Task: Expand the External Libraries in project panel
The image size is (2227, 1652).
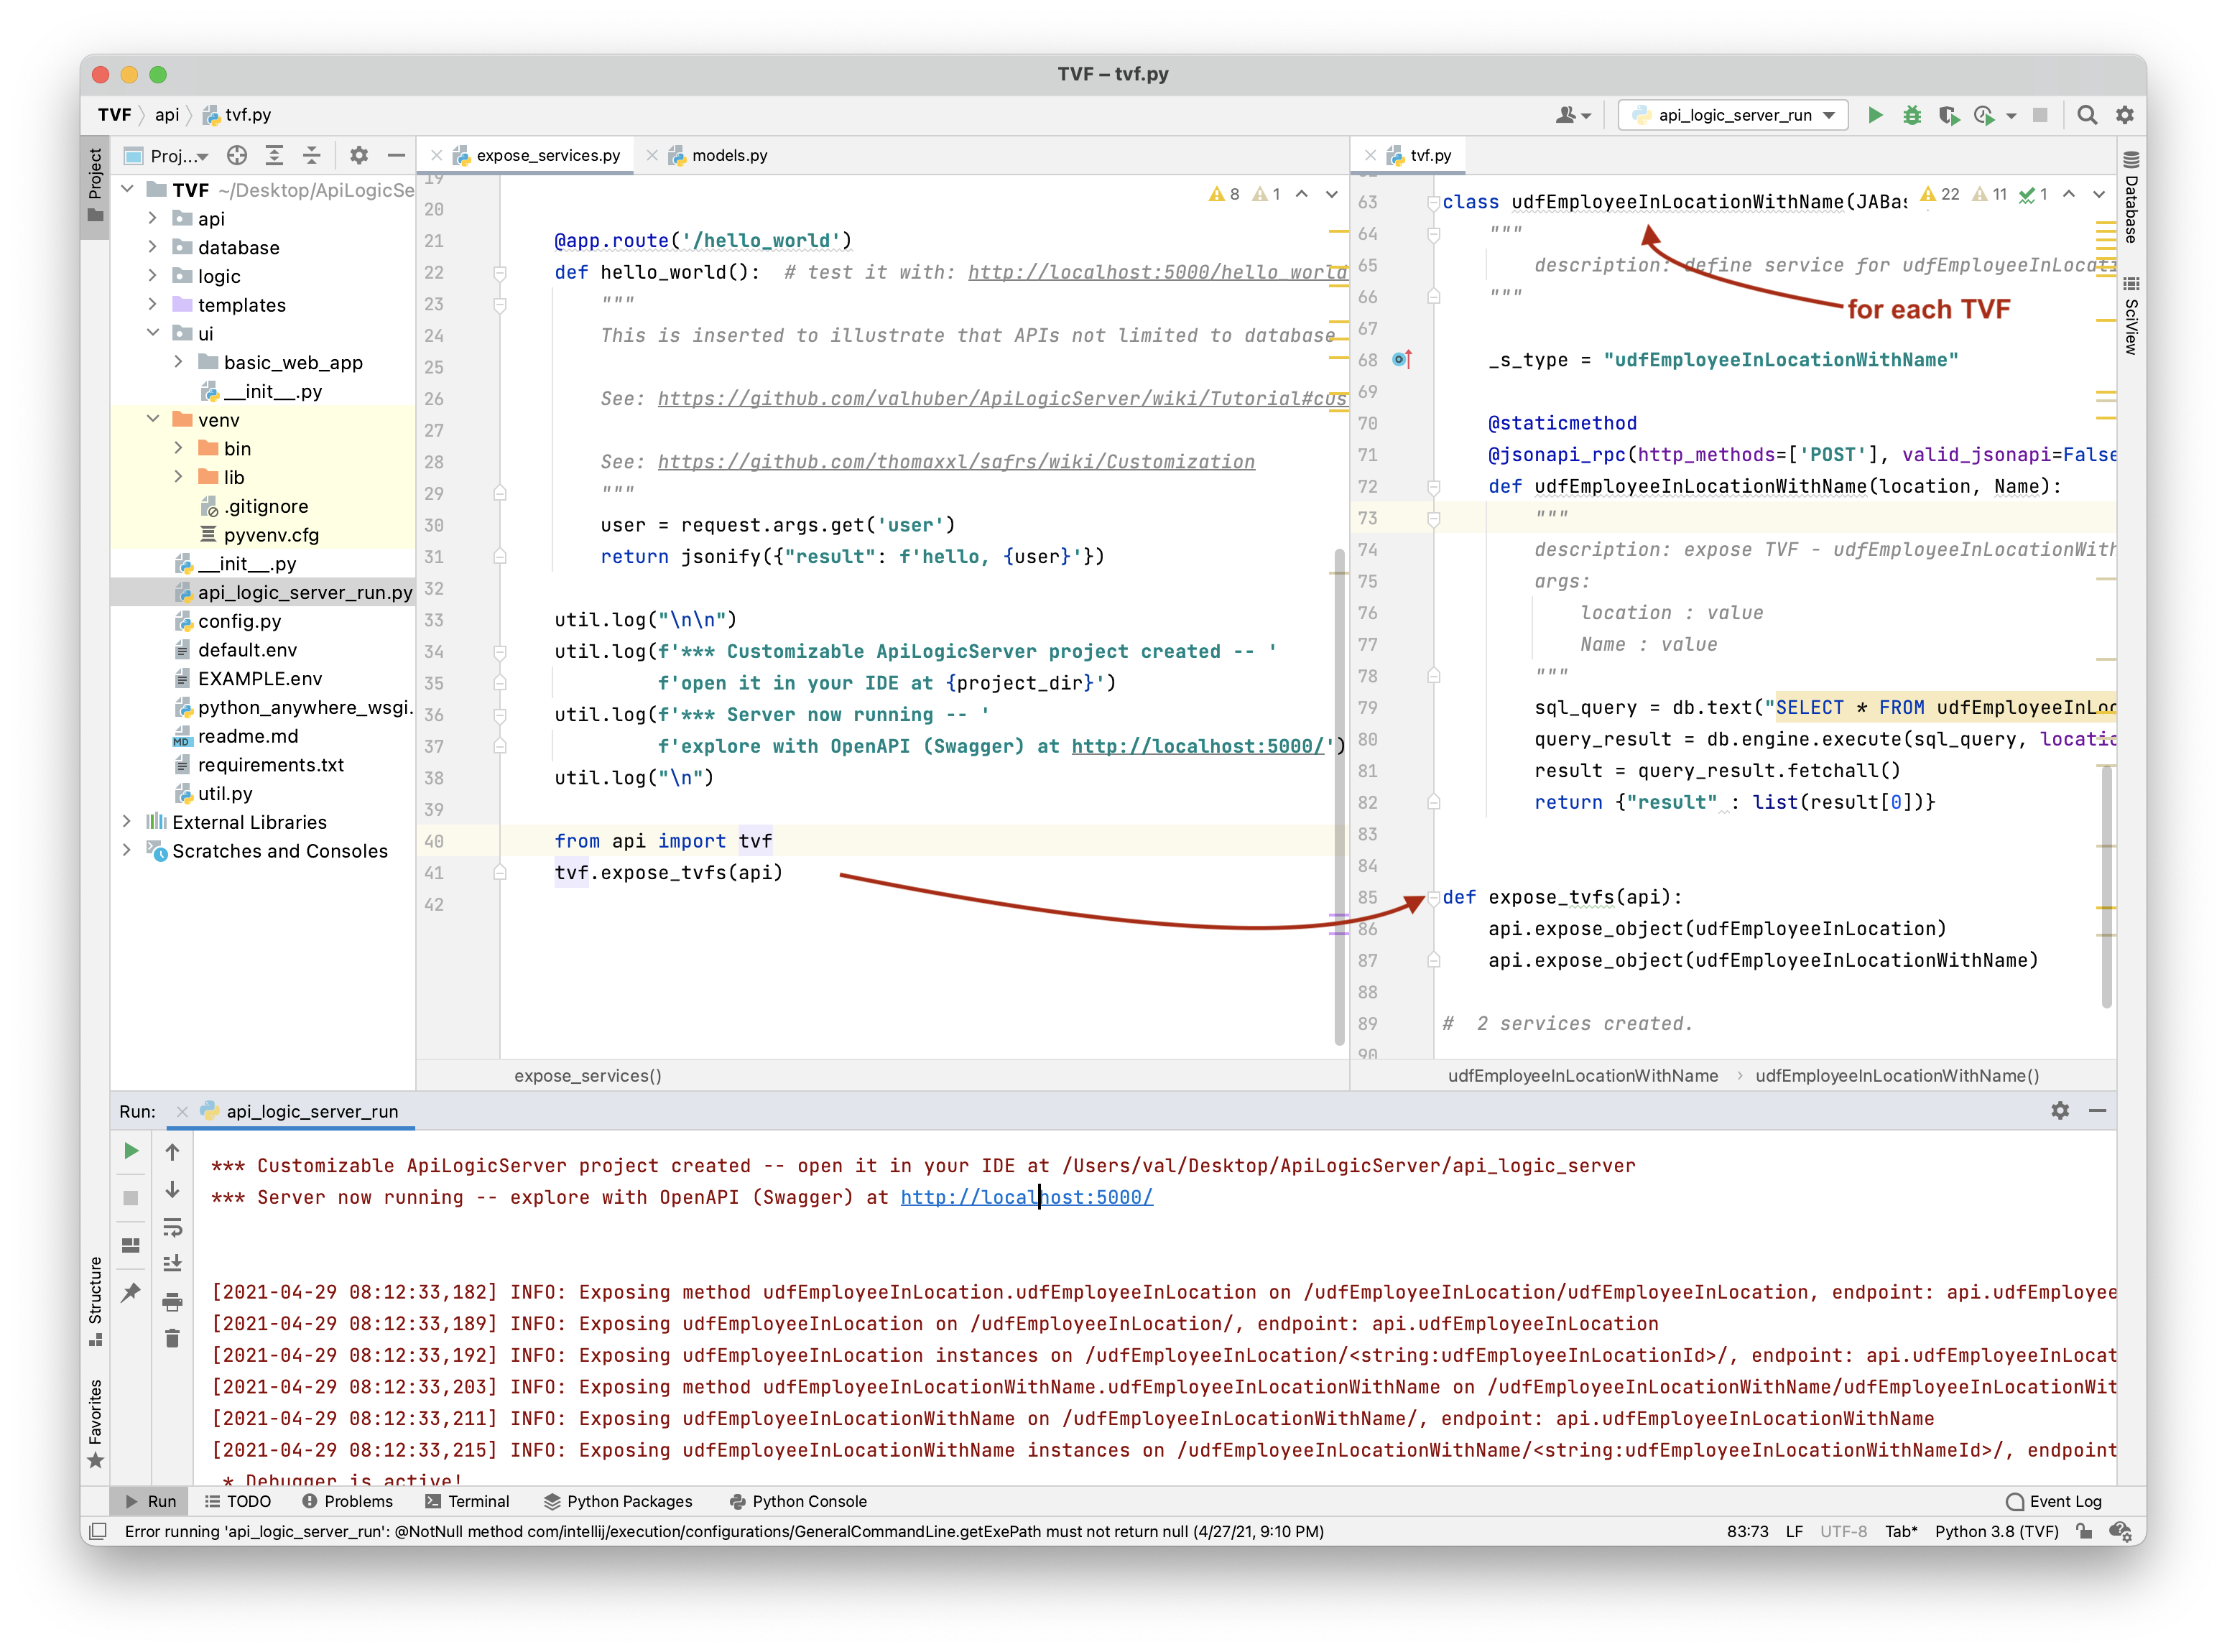Action: pyautogui.click(x=129, y=821)
